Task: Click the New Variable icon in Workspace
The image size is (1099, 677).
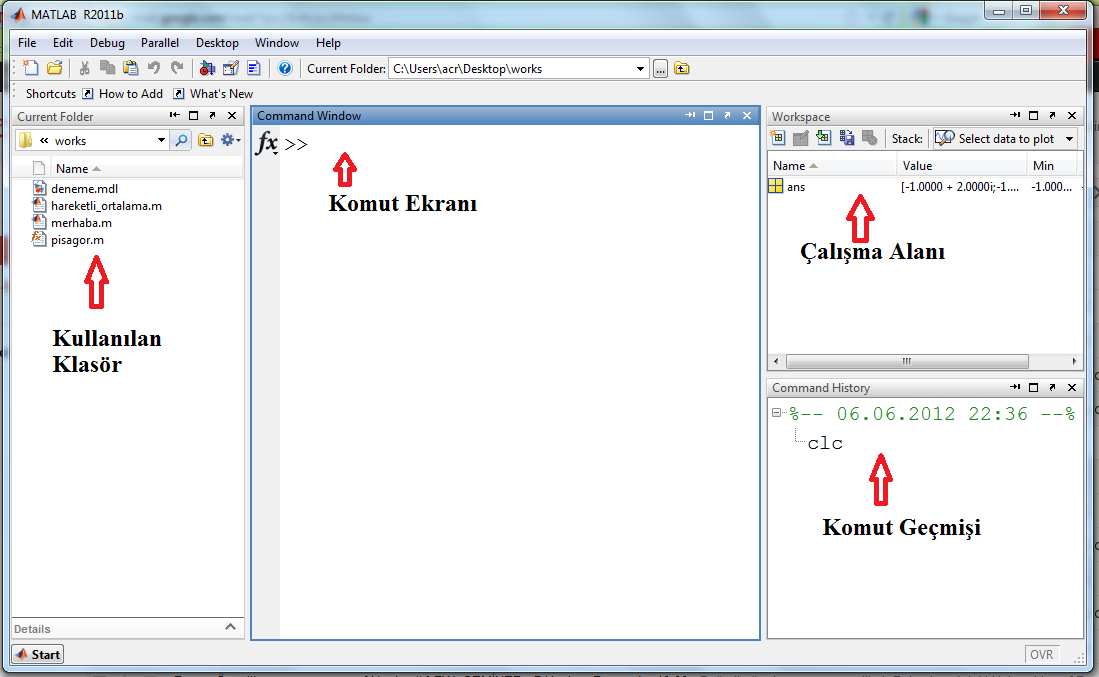Action: point(777,138)
